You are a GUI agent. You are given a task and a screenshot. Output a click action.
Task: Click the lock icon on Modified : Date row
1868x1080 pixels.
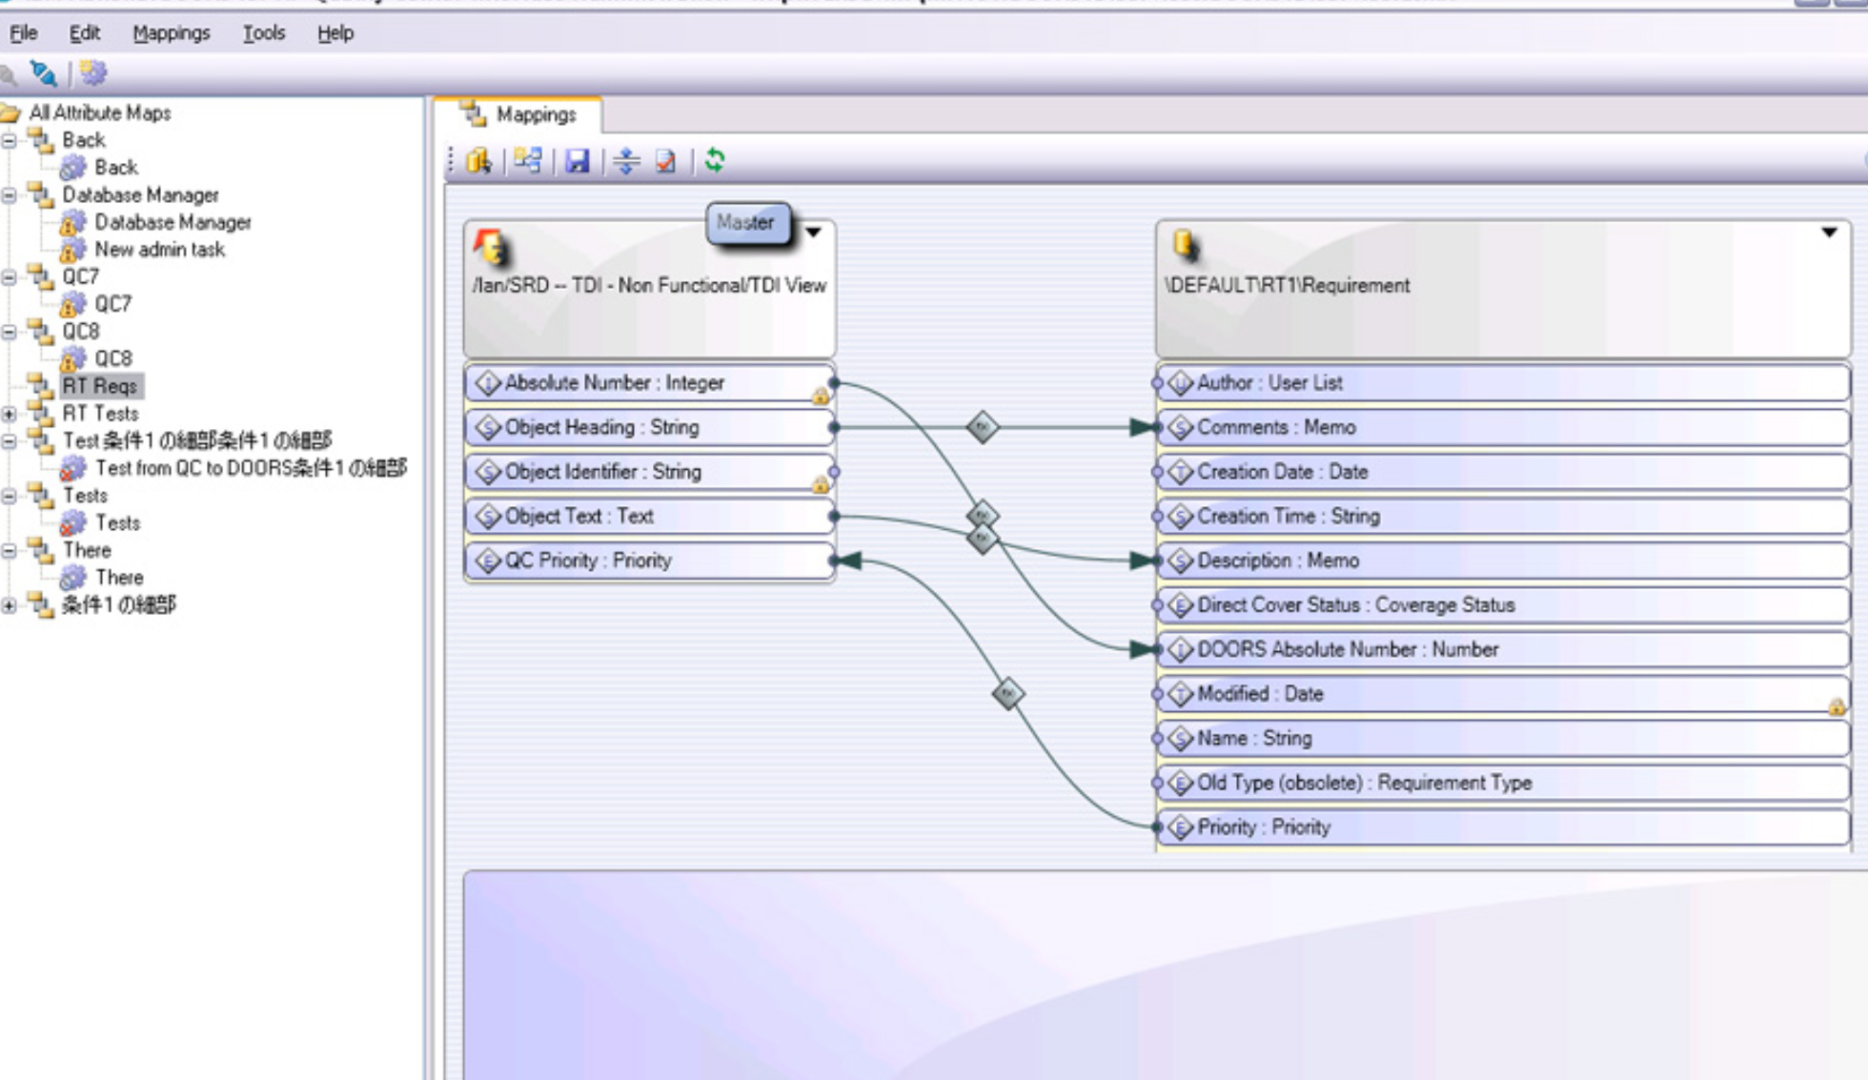coord(1837,707)
